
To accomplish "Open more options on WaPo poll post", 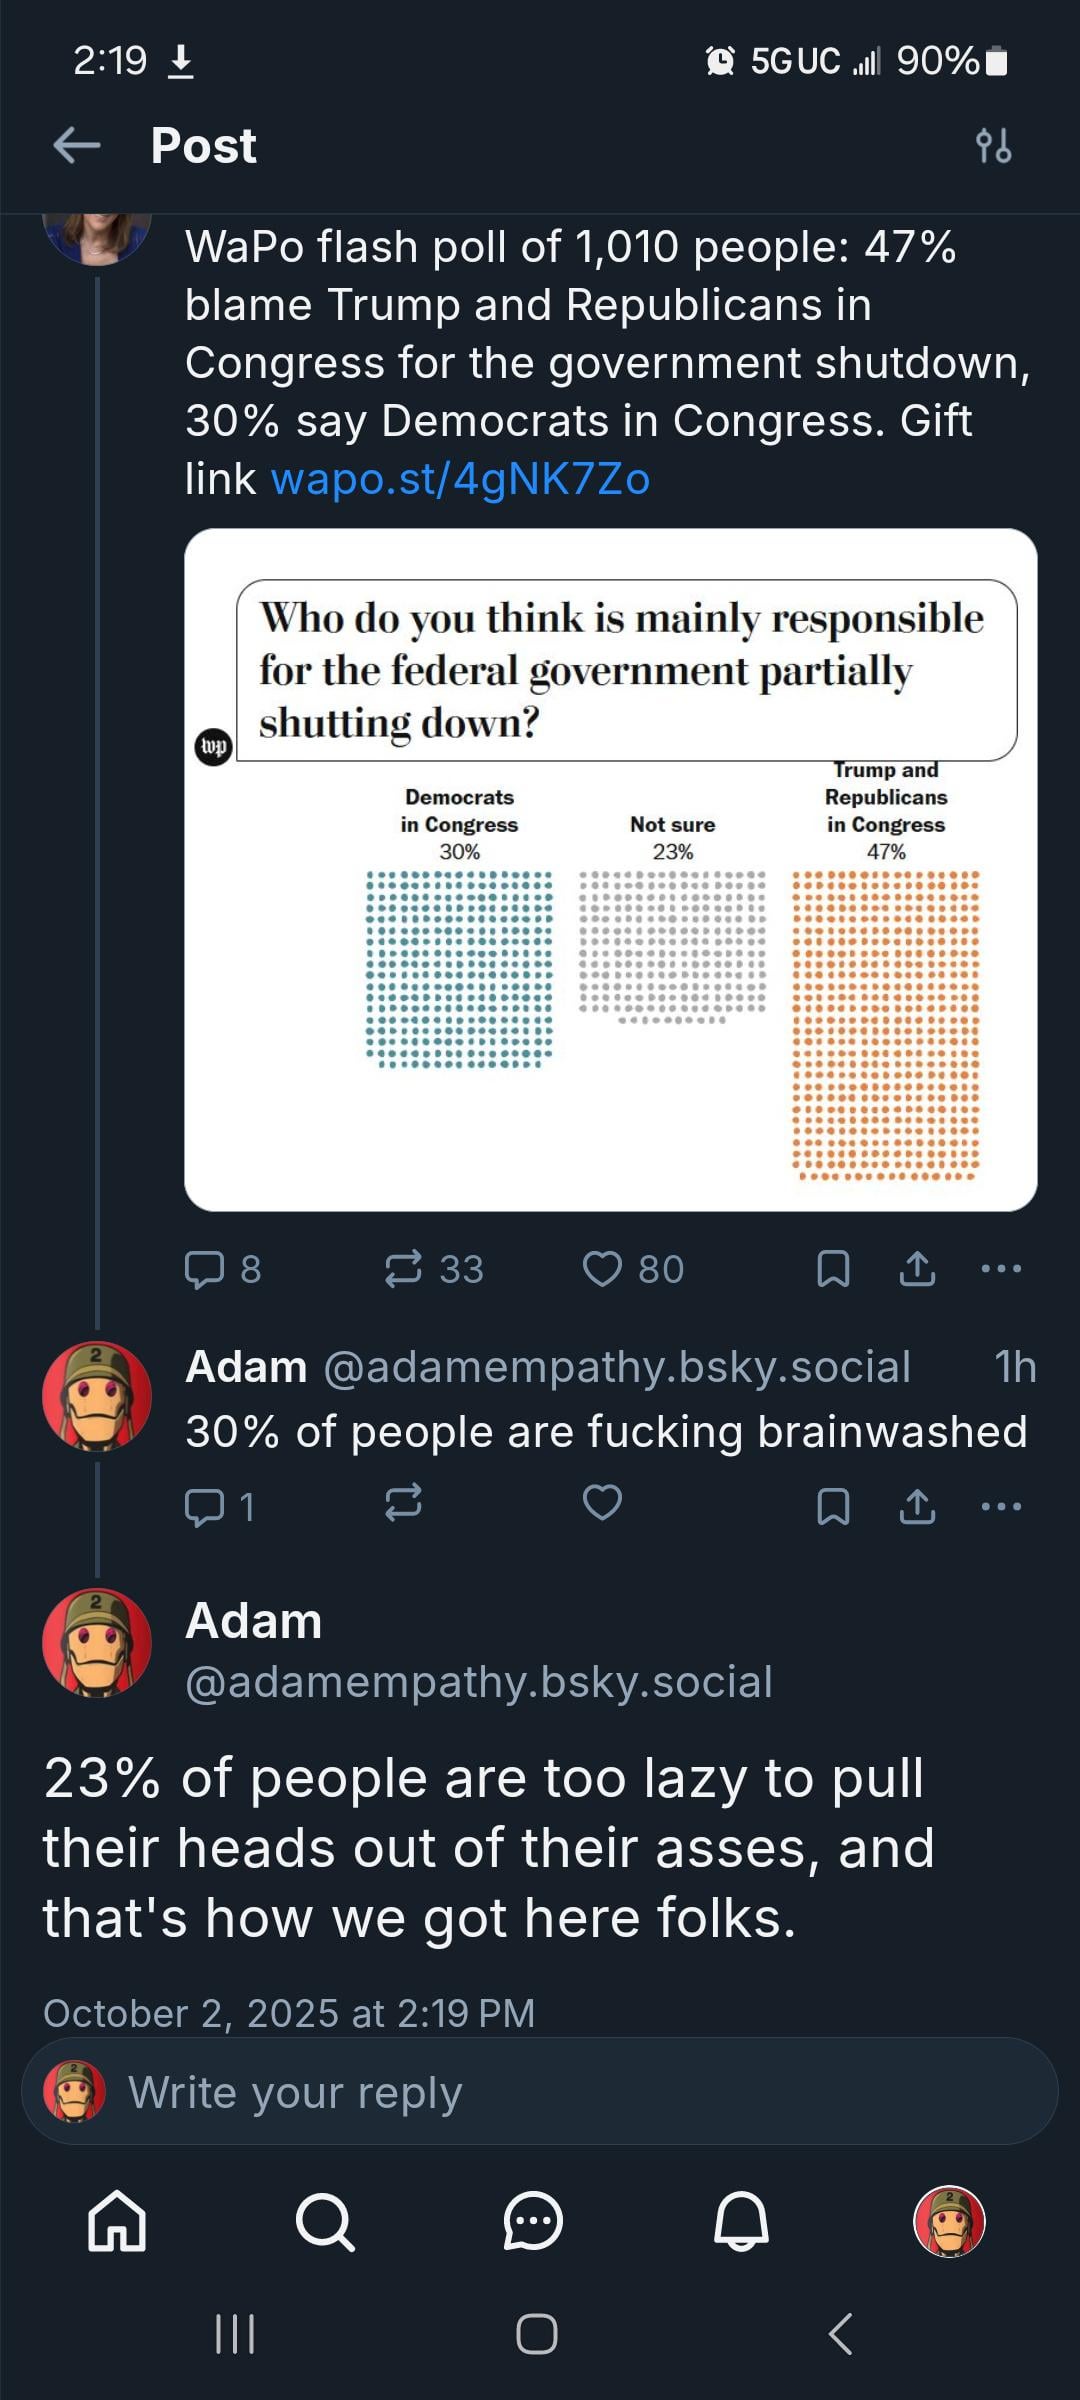I will [x=1001, y=1269].
